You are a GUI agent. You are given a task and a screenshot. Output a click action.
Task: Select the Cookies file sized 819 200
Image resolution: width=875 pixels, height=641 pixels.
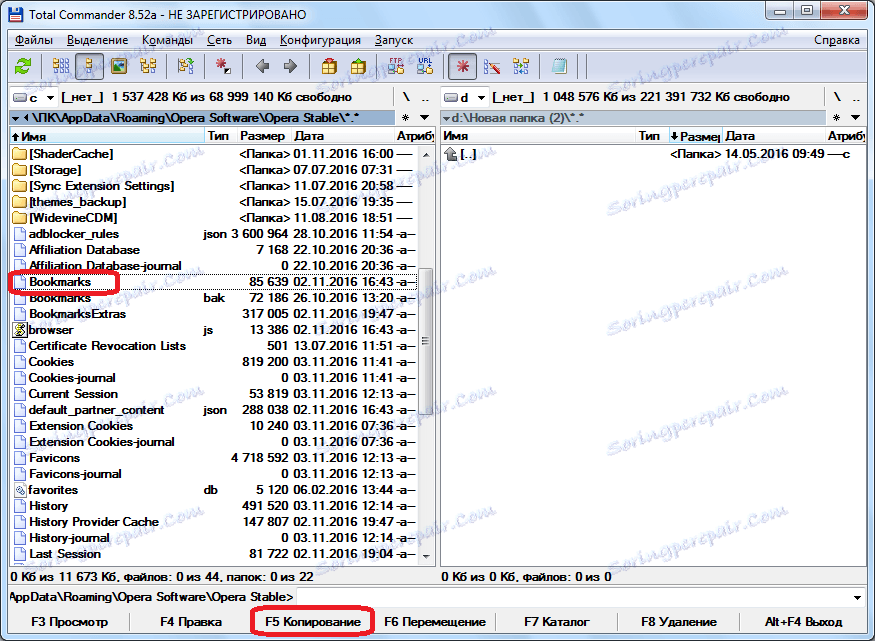click(213, 362)
